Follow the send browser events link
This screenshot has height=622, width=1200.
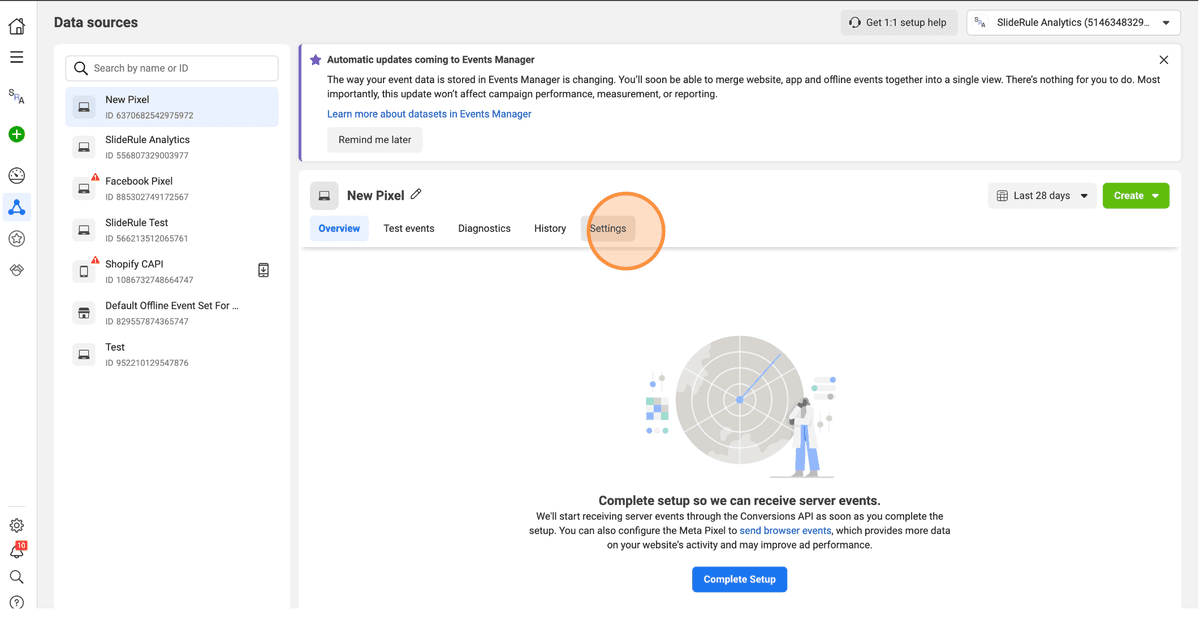(785, 531)
